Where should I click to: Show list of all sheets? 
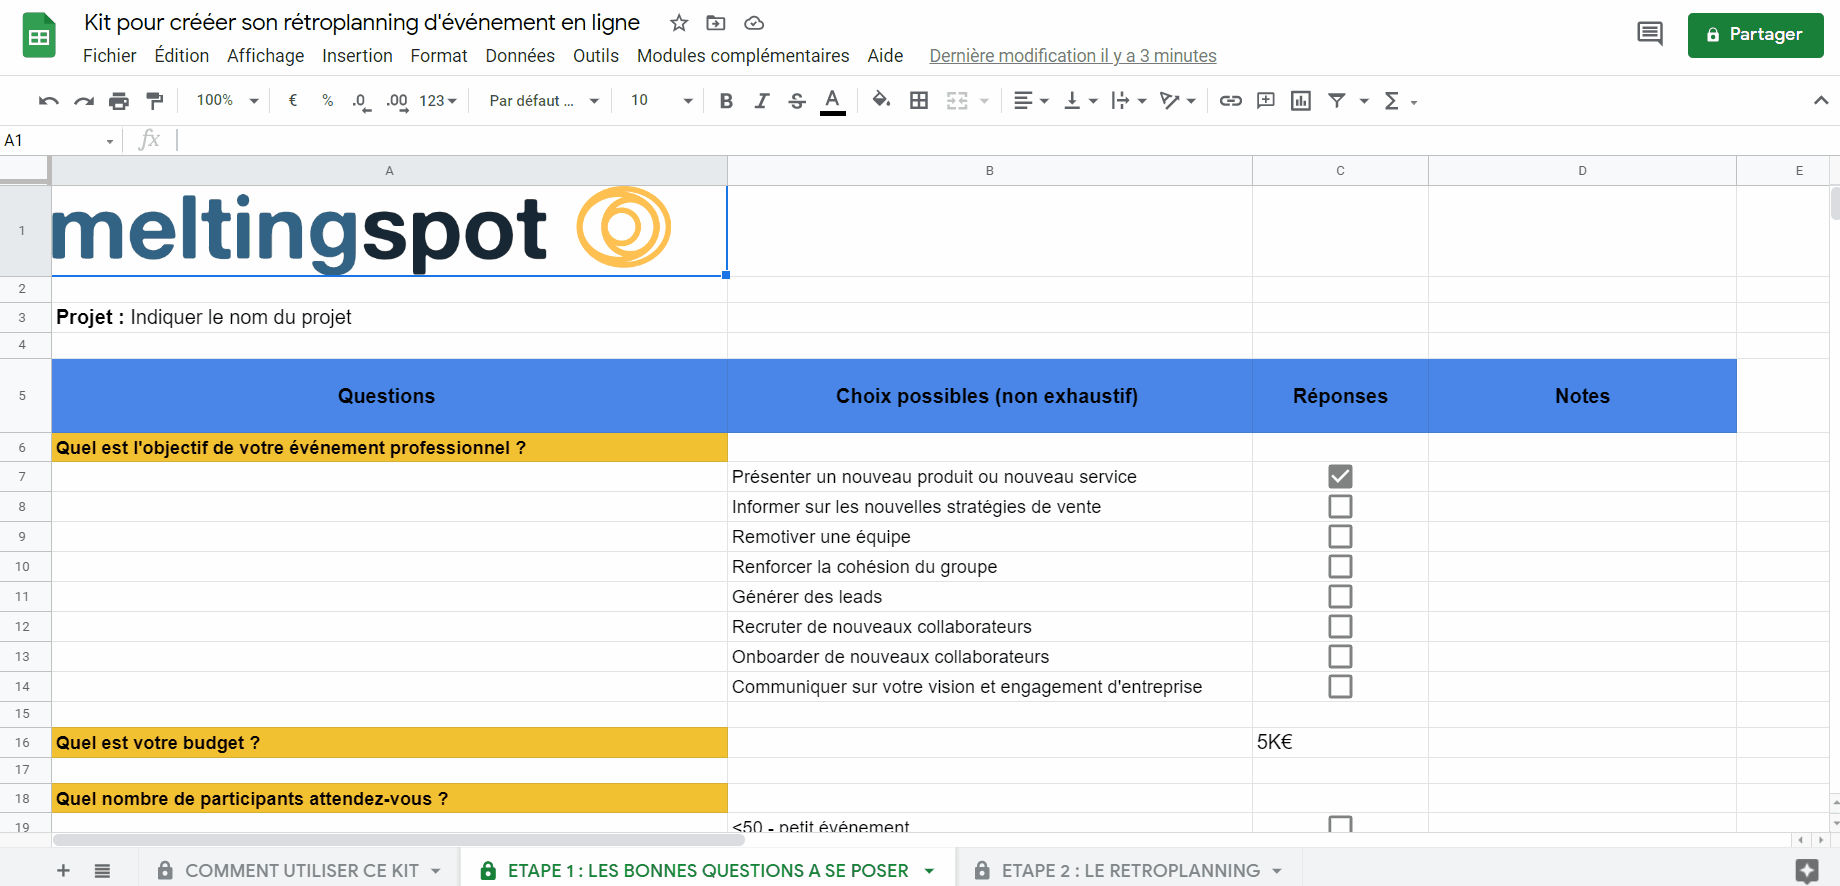coord(102,871)
